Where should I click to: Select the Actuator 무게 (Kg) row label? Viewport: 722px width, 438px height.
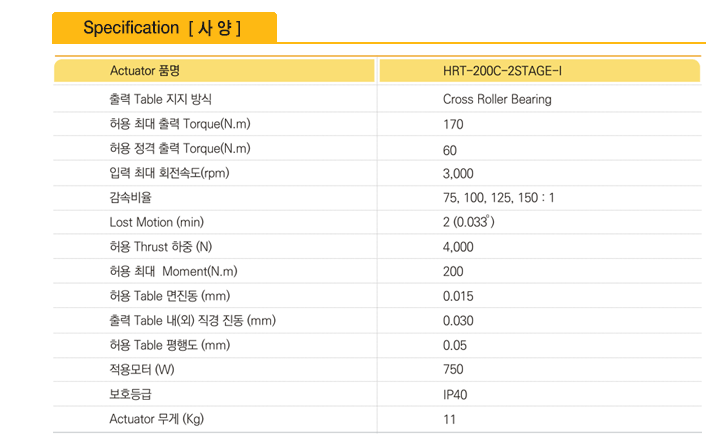click(x=157, y=419)
